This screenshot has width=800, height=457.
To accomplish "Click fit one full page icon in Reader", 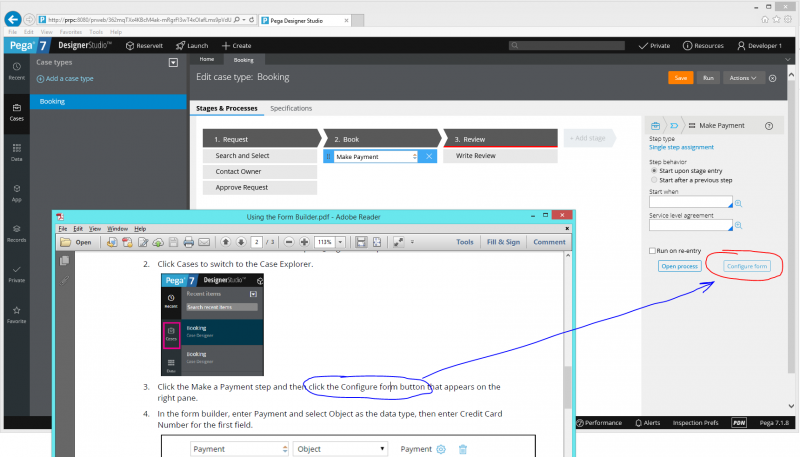I will [x=377, y=242].
